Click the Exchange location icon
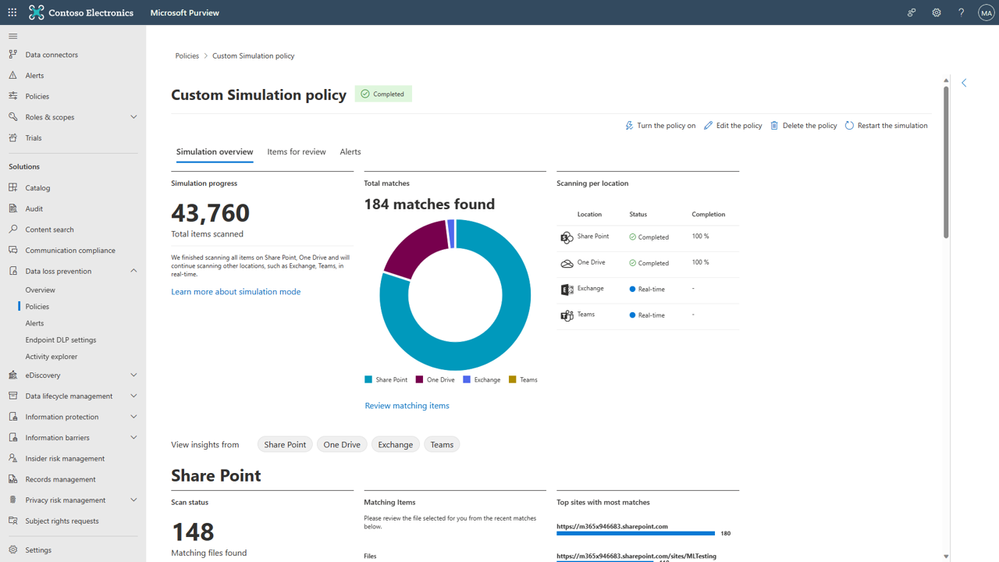This screenshot has height=562, width=999. click(x=566, y=289)
